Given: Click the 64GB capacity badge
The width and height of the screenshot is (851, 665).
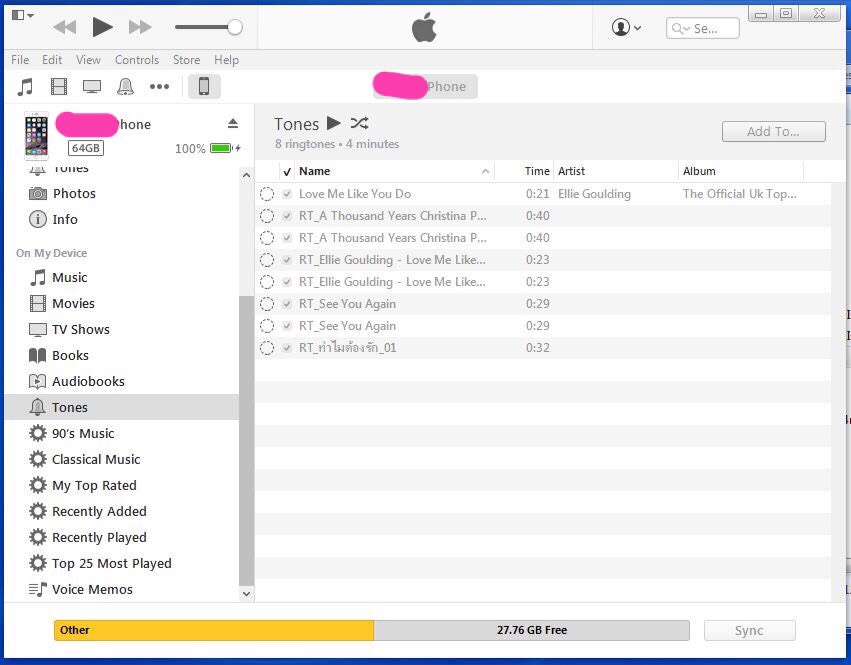Looking at the screenshot, I should click(86, 148).
